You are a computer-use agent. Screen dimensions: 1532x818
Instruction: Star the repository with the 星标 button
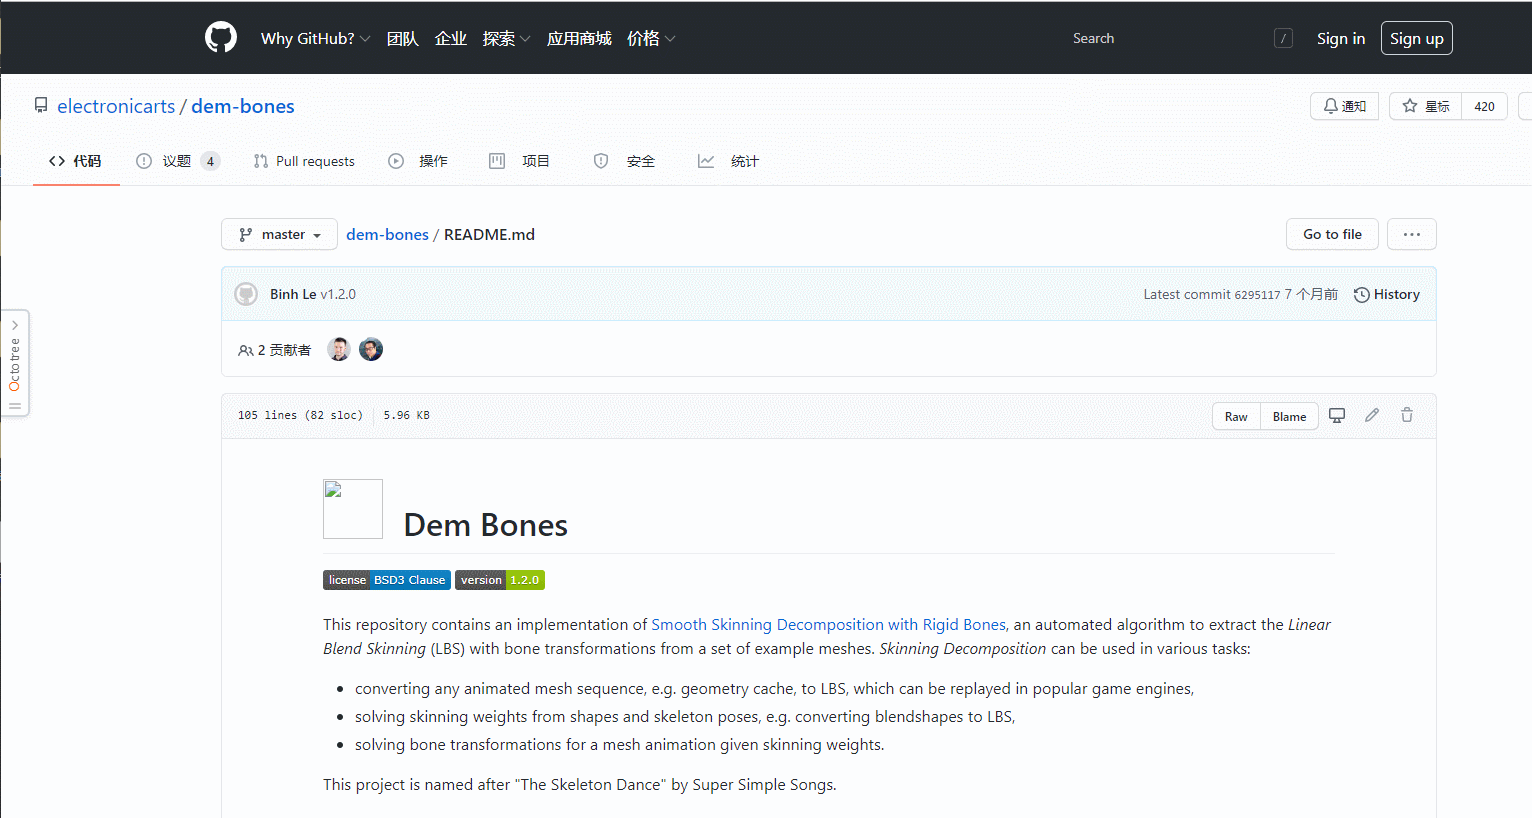tap(1426, 106)
